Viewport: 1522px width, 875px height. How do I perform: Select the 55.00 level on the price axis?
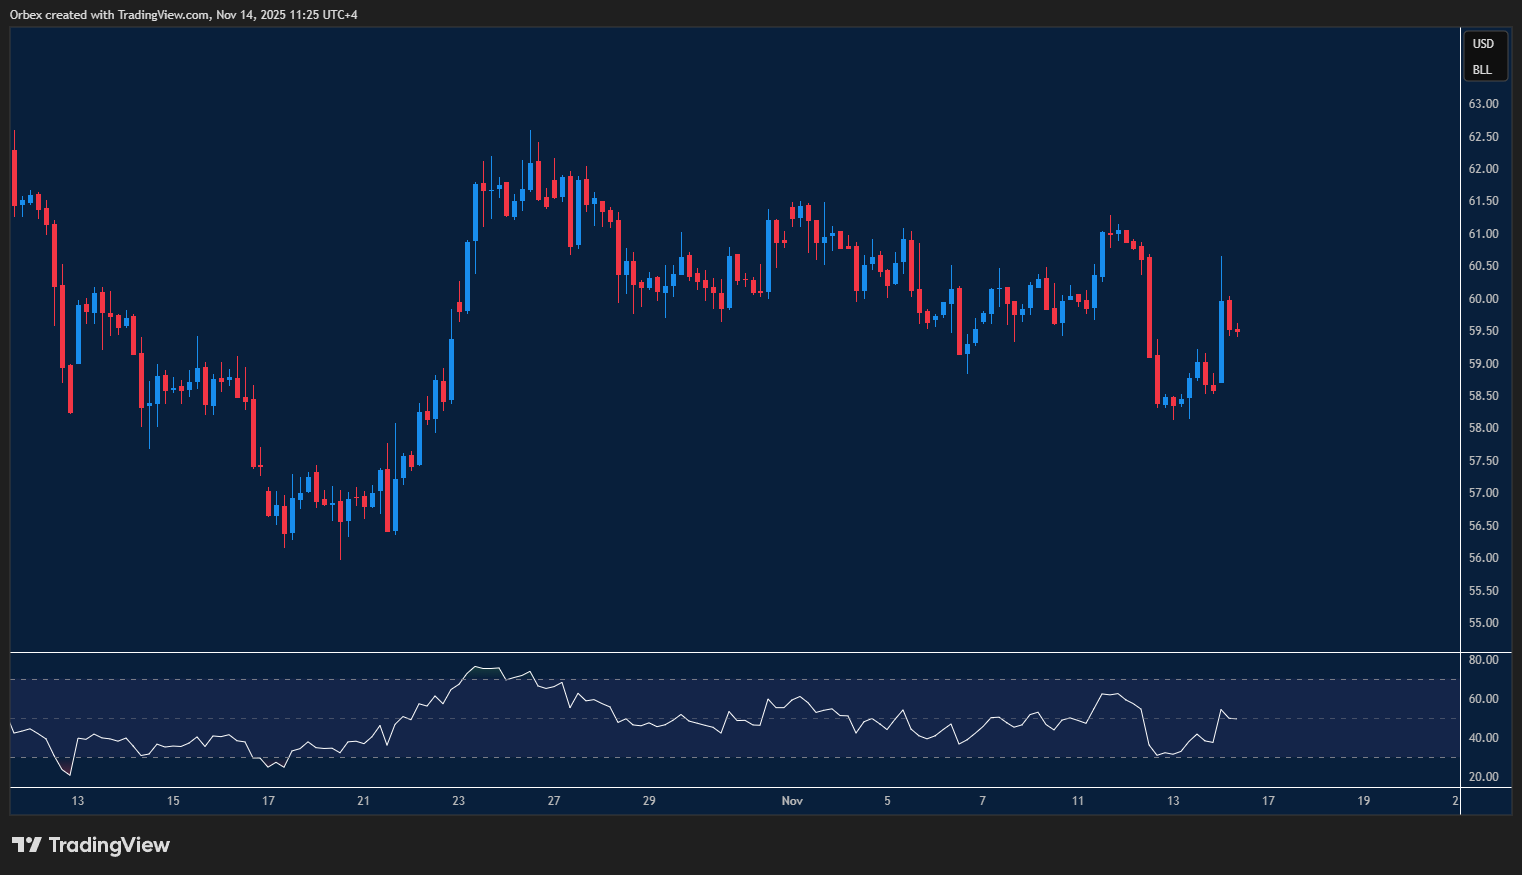click(1483, 623)
